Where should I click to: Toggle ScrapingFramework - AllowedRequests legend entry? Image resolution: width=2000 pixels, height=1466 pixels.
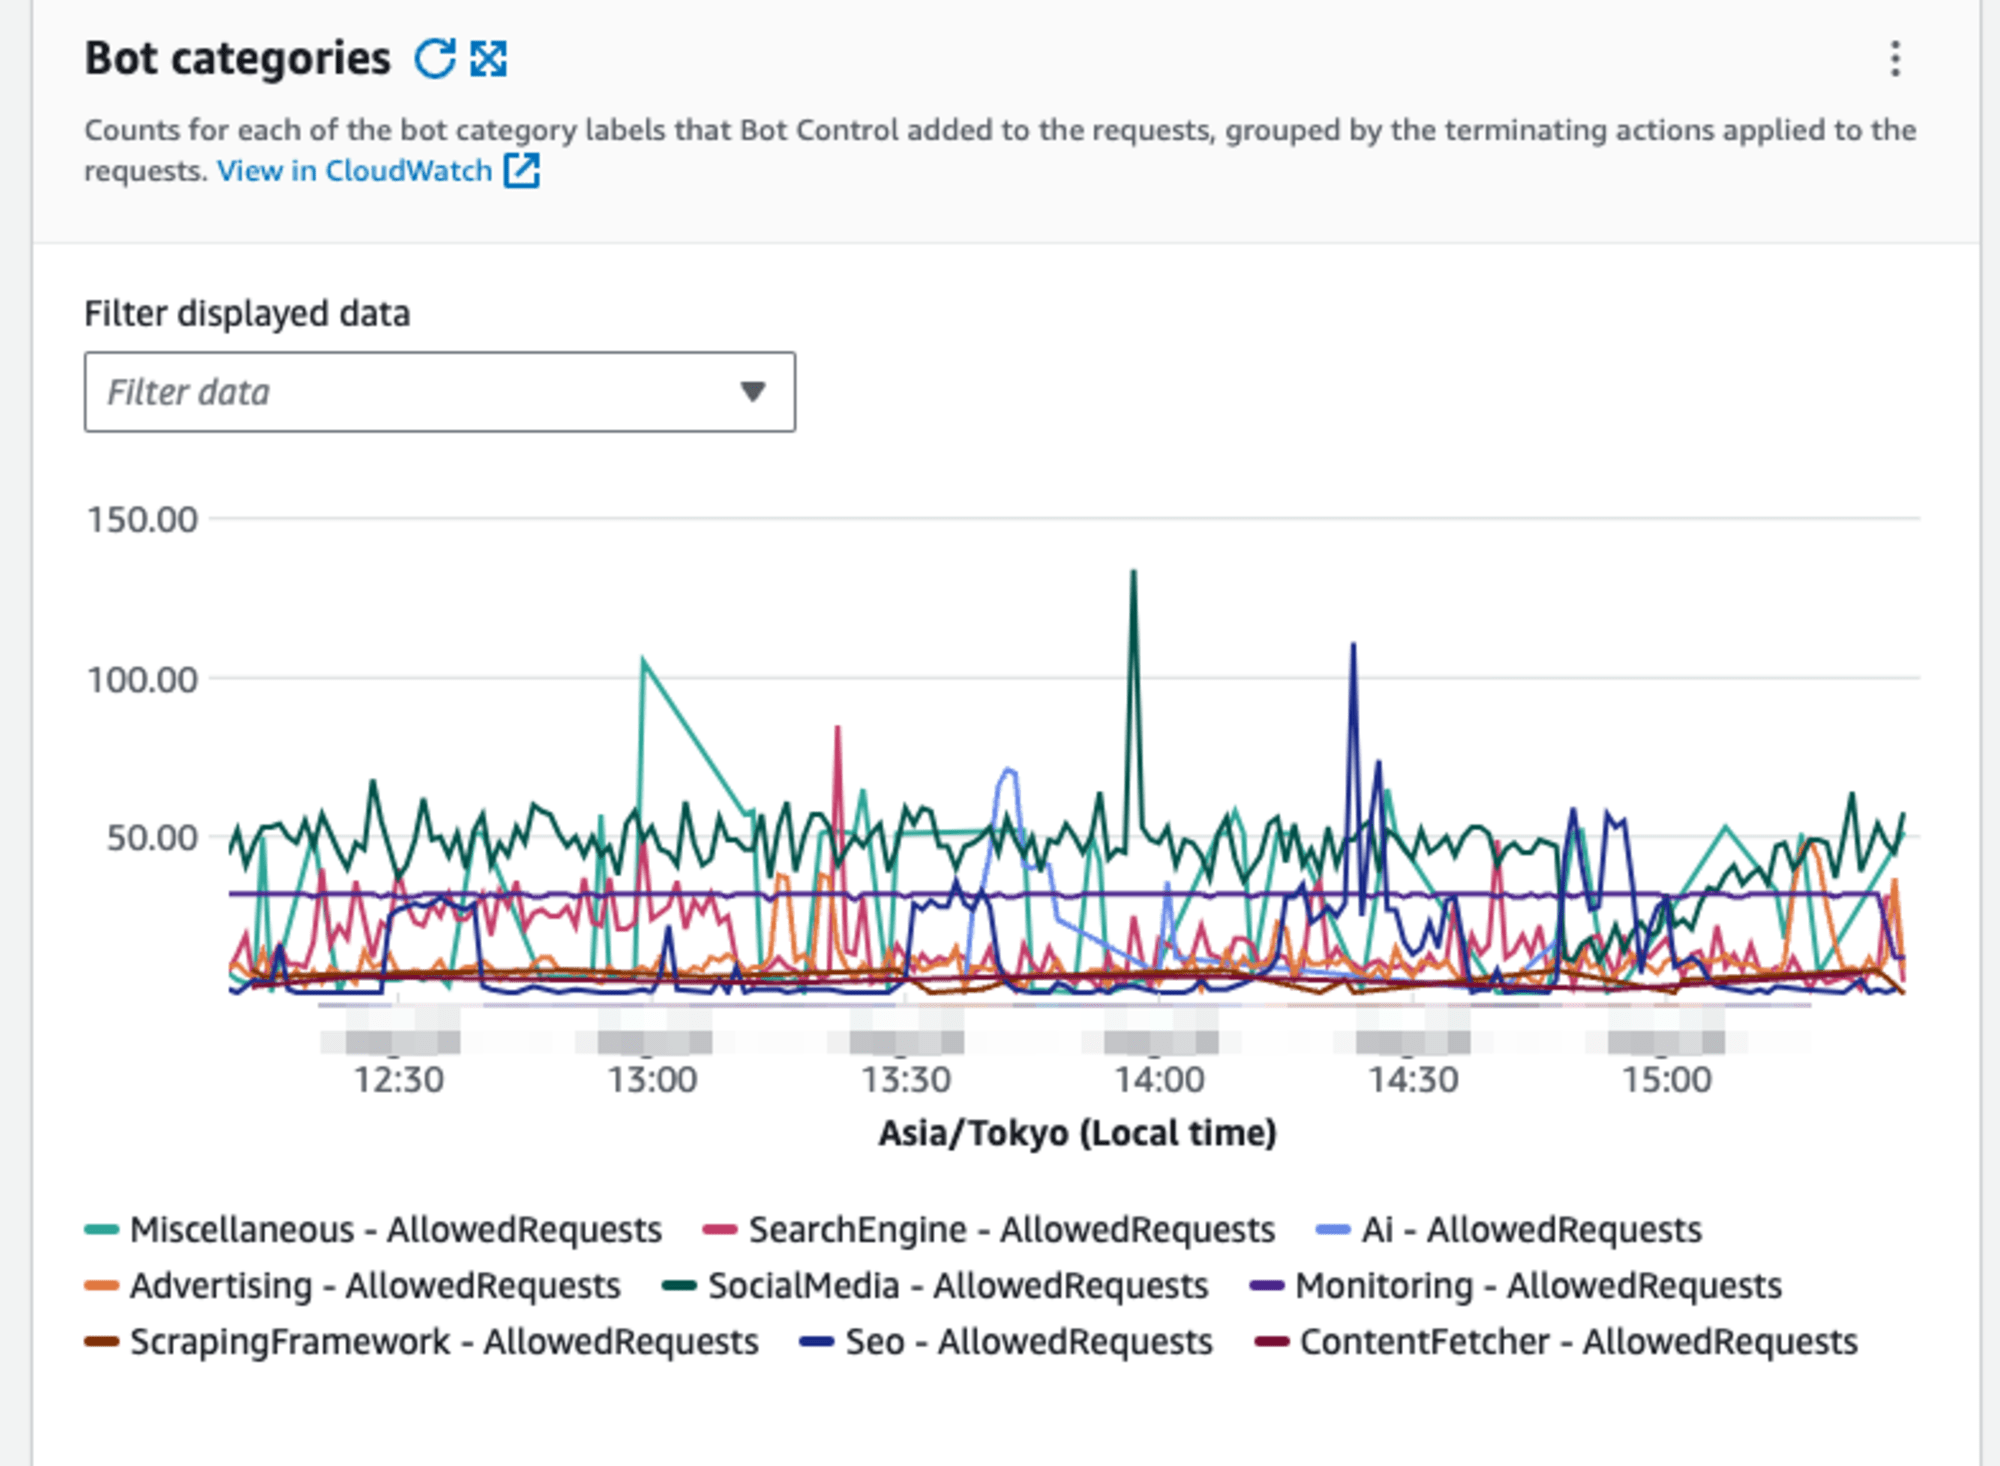point(422,1341)
